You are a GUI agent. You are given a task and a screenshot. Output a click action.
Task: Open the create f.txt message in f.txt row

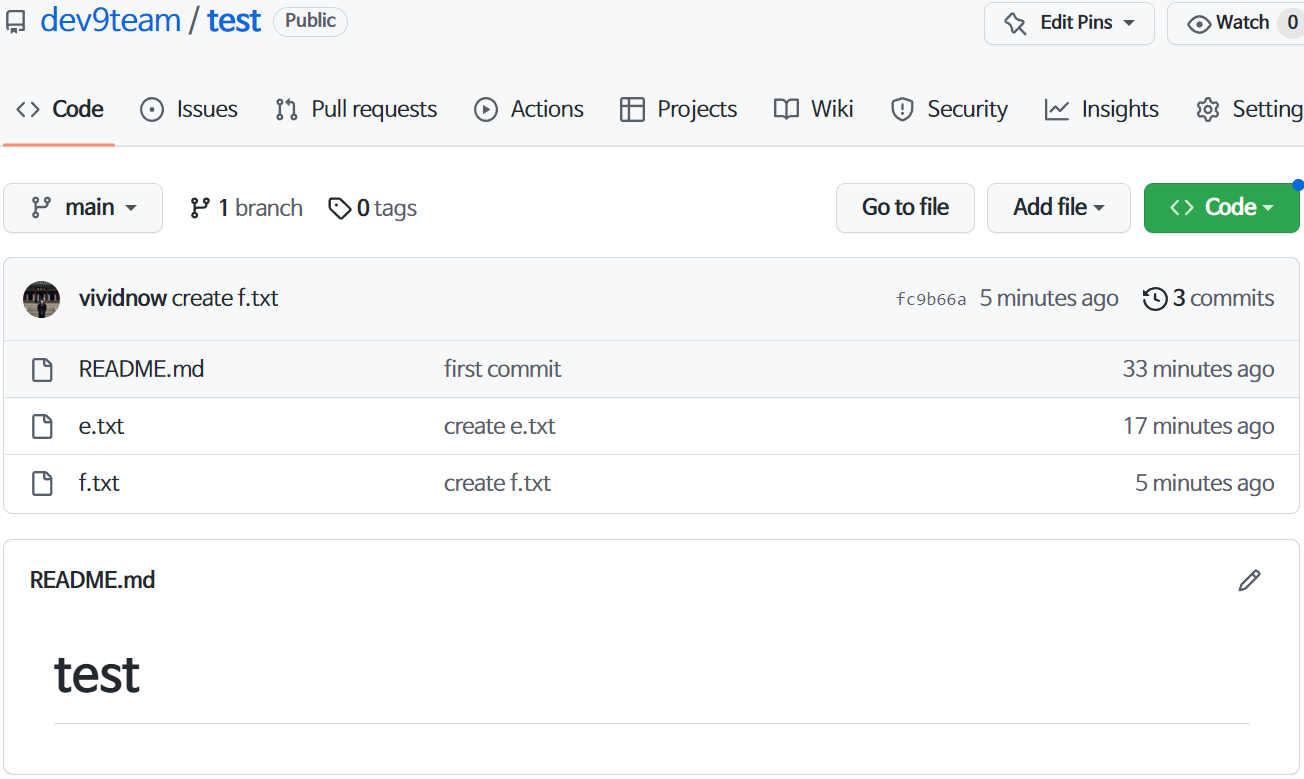click(497, 483)
